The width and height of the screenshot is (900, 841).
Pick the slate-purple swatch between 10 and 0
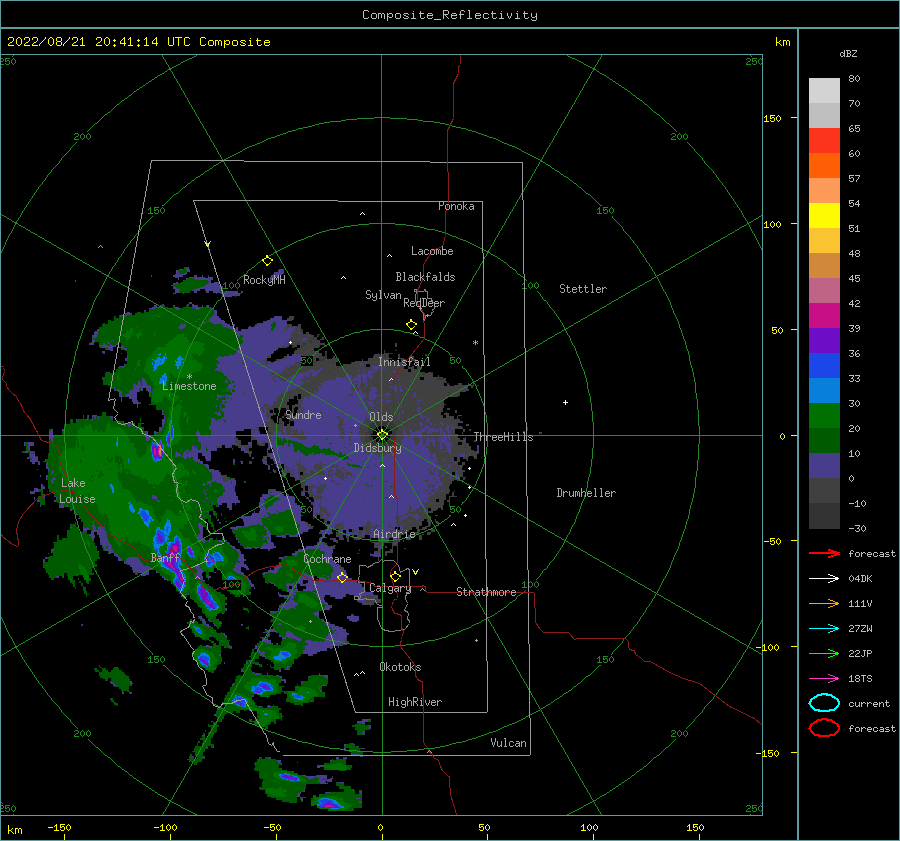[x=824, y=465]
